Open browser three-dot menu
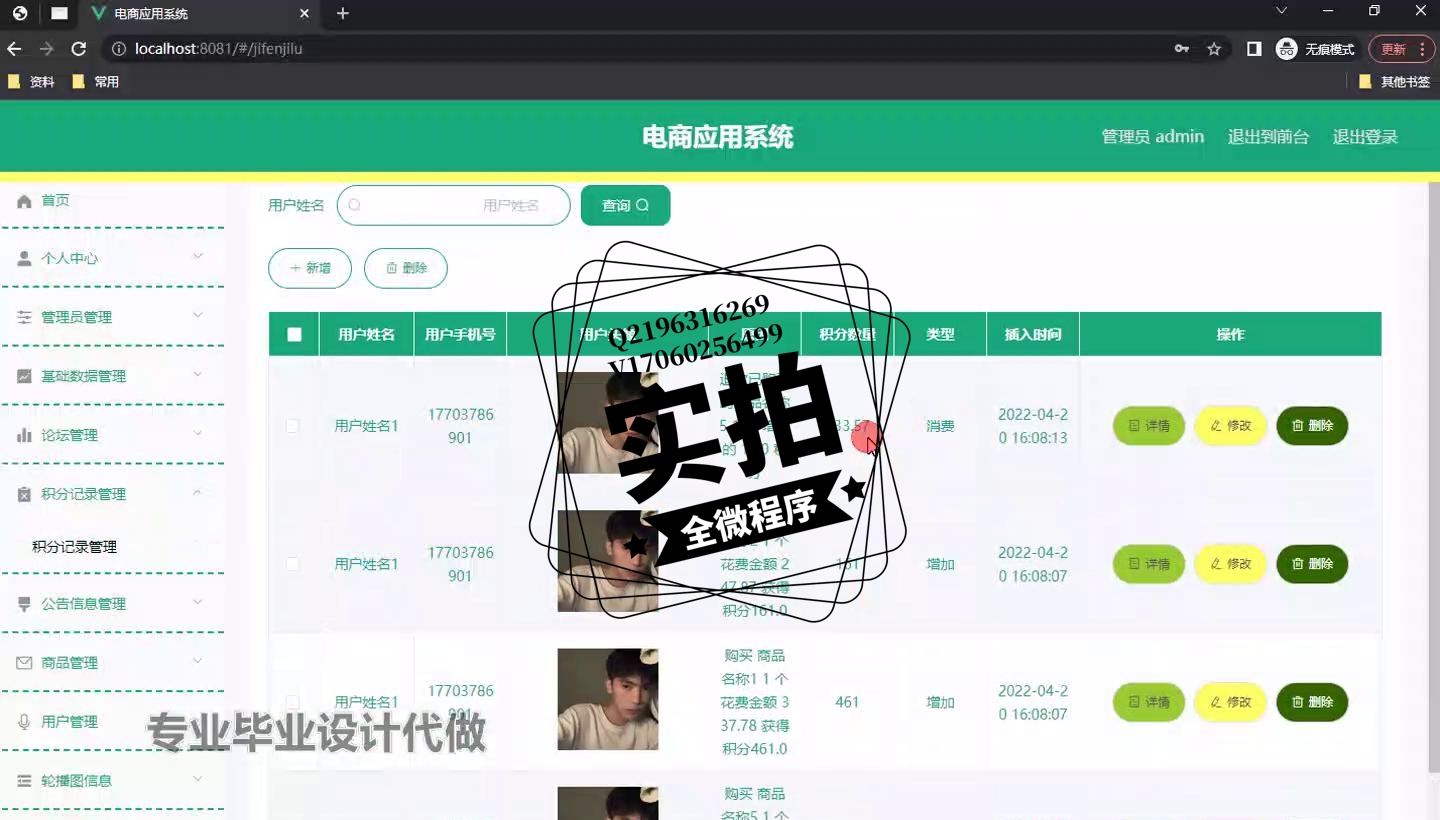This screenshot has height=820, width=1440. [x=1422, y=49]
